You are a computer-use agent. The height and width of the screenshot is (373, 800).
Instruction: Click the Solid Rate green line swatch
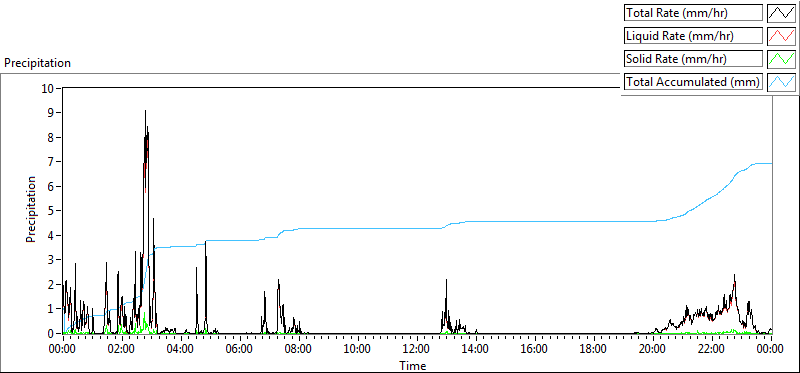point(781,59)
